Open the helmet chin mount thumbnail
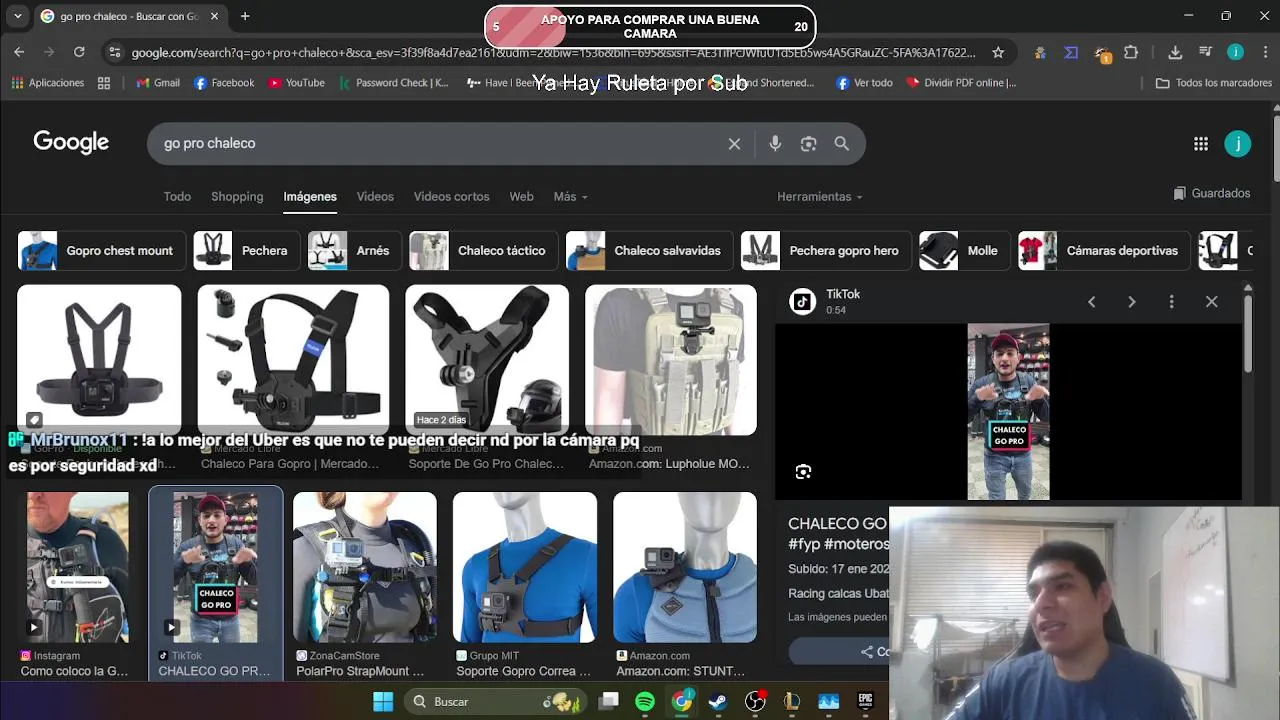The width and height of the screenshot is (1280, 720). point(487,360)
